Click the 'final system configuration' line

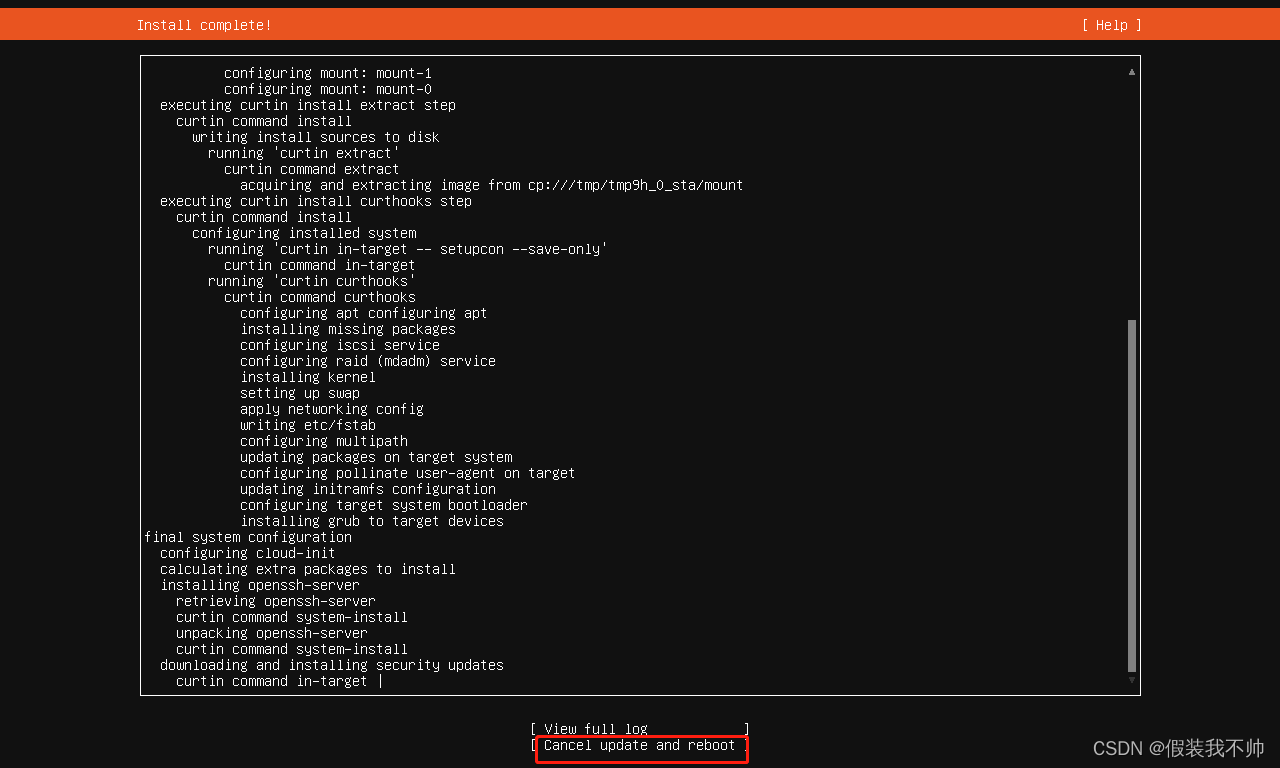pyautogui.click(x=248, y=537)
